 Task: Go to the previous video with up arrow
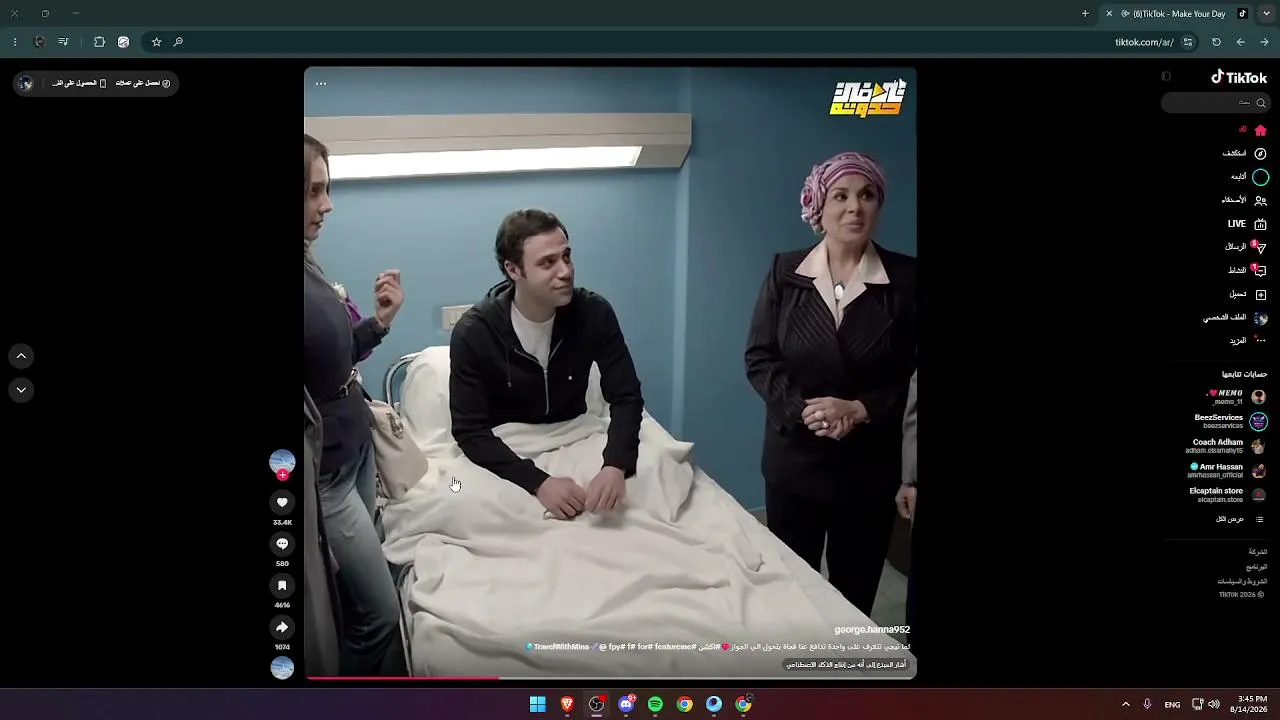click(x=21, y=356)
